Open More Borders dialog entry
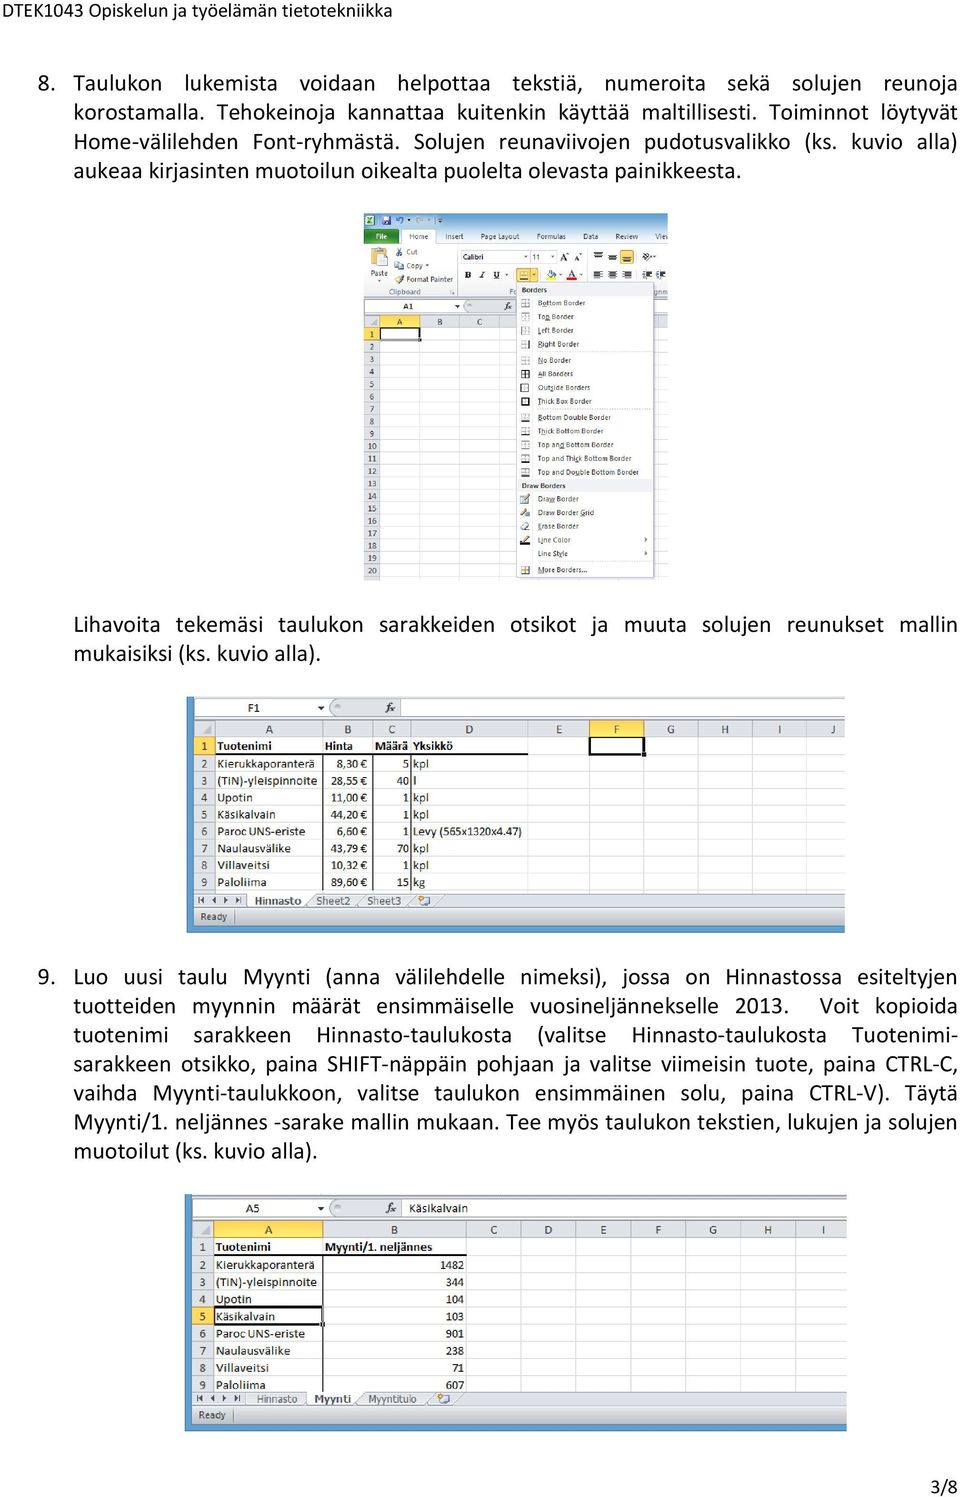Viewport: 960px width, 1497px height. click(585, 570)
